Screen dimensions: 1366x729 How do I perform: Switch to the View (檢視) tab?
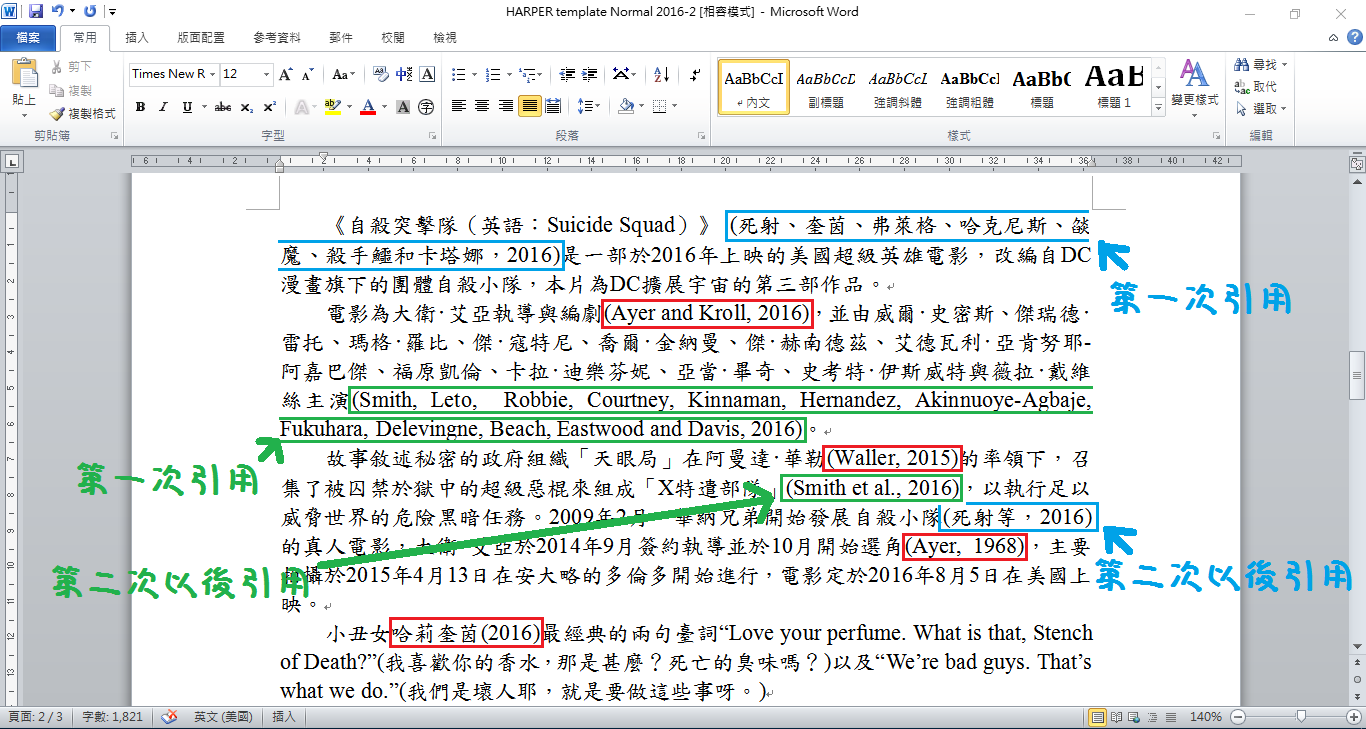coord(445,38)
